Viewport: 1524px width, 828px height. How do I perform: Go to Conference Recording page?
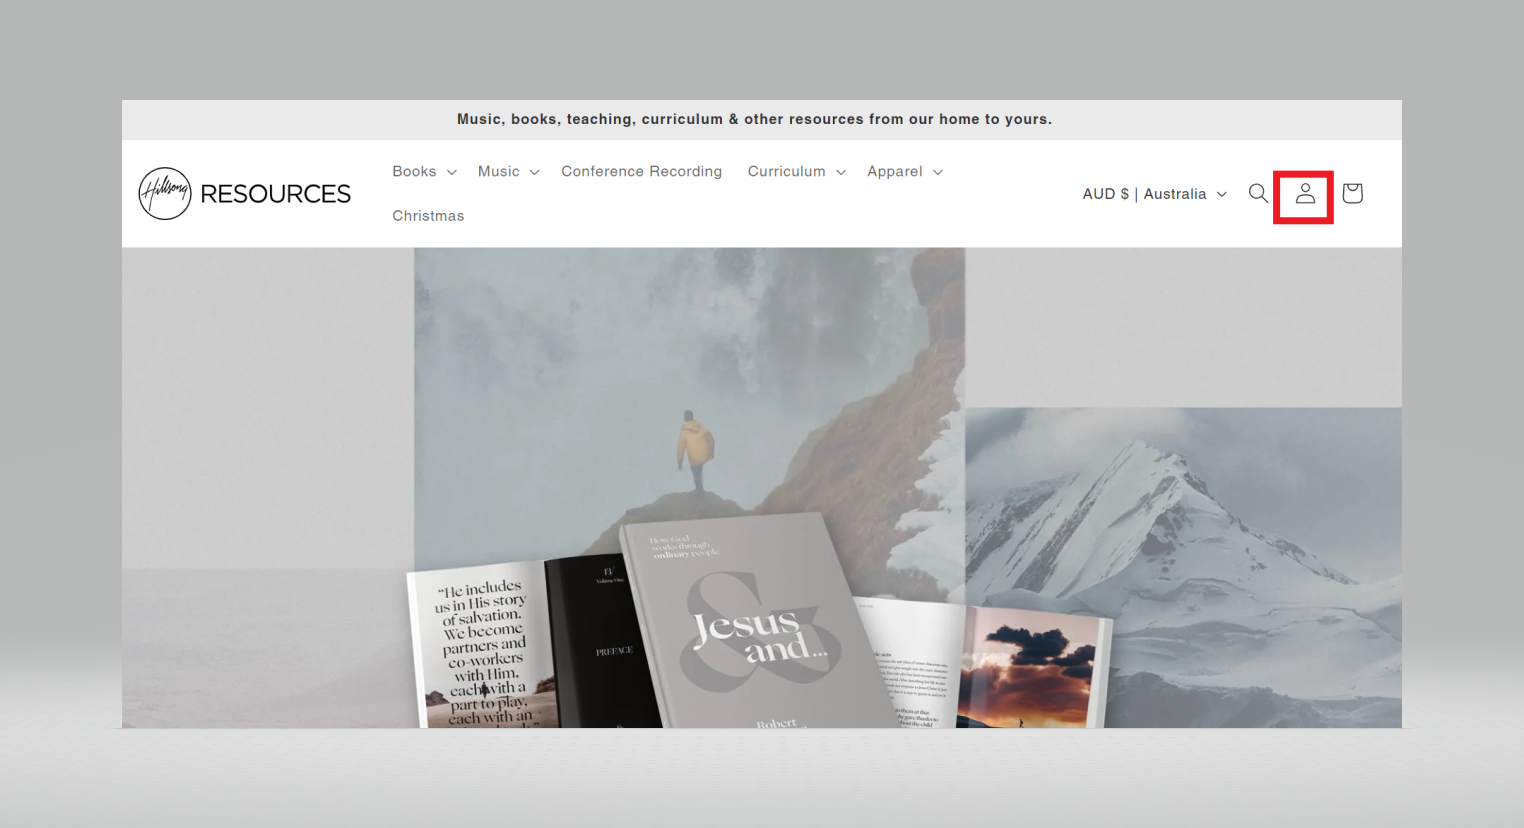[641, 171]
